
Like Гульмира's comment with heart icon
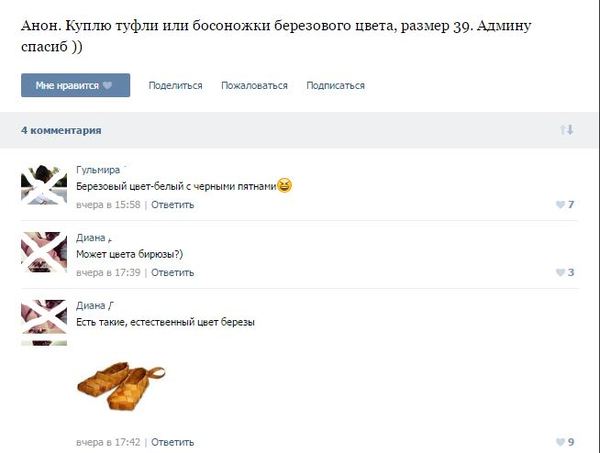[x=560, y=205]
